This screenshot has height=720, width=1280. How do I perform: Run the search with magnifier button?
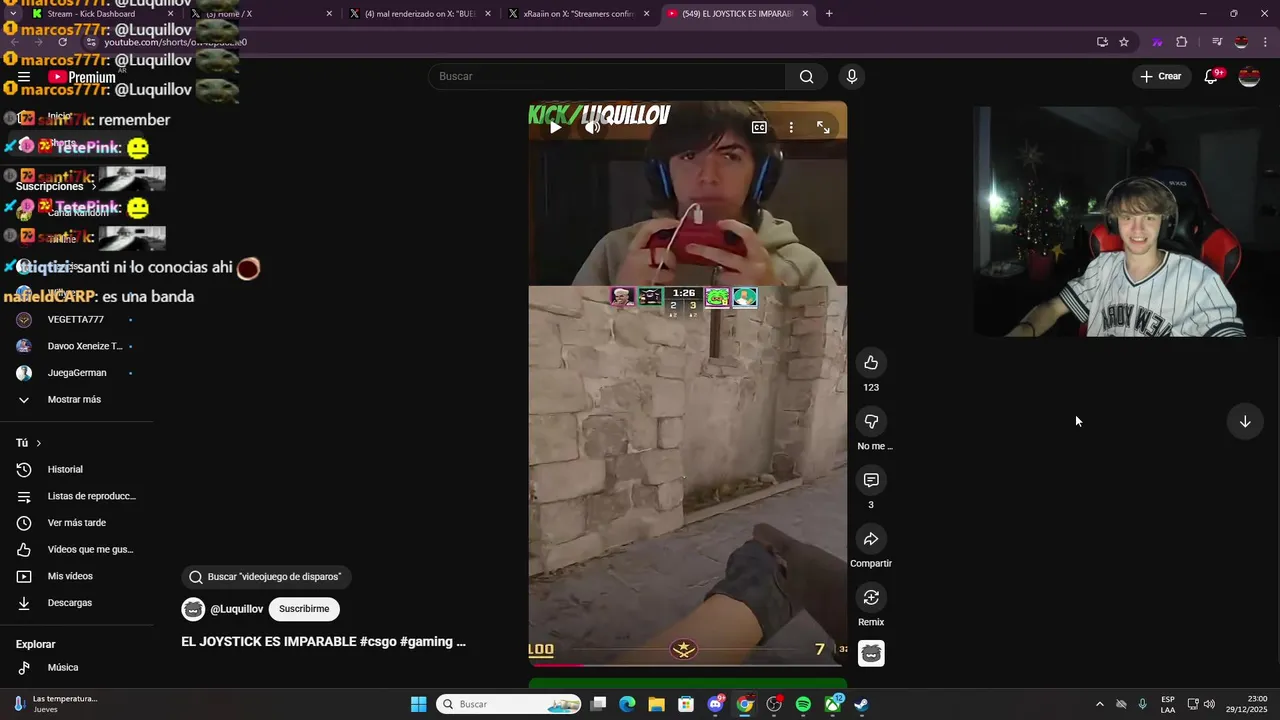pyautogui.click(x=806, y=76)
